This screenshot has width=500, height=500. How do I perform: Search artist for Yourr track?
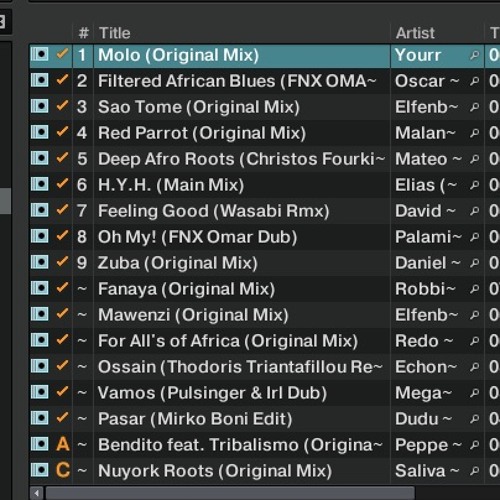tap(474, 55)
